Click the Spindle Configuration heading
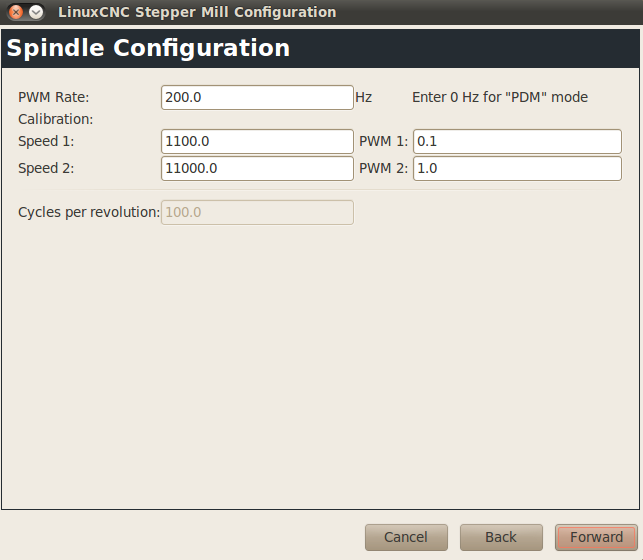This screenshot has height=560, width=643. tap(148, 48)
